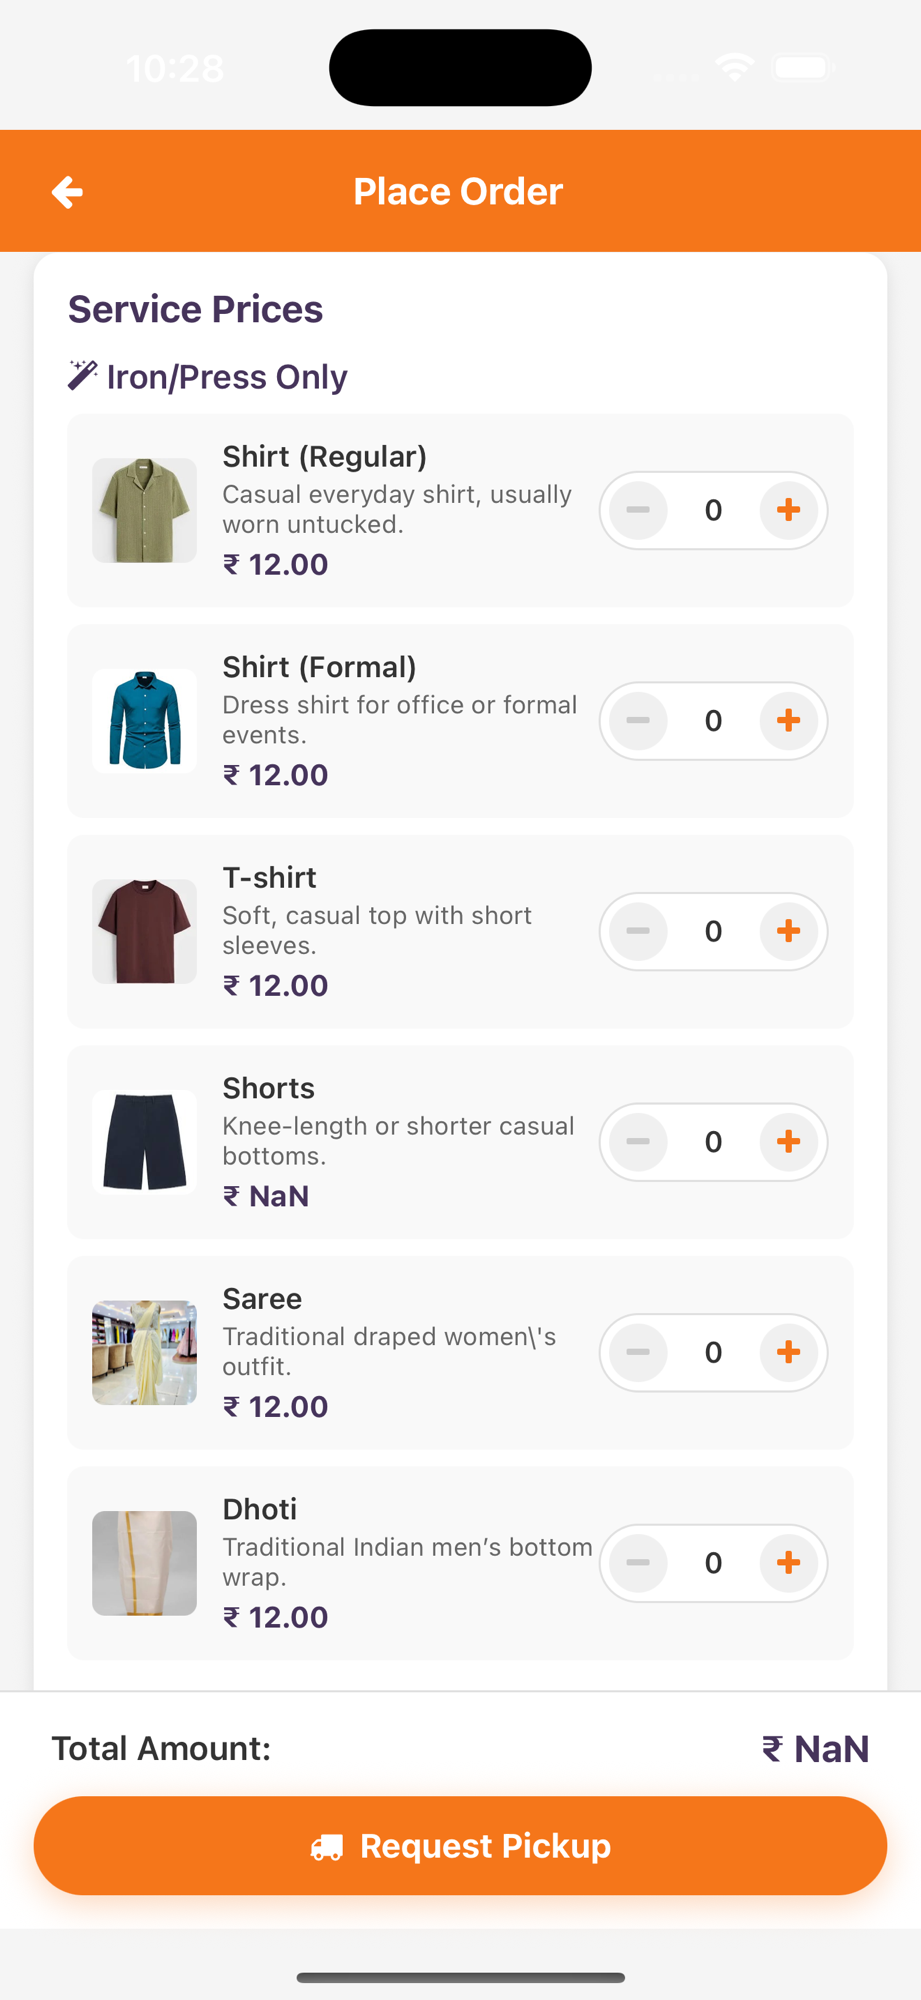Viewport: 921px width, 2000px height.
Task: Add one Shirt (Formal) using plus
Action: coord(788,721)
